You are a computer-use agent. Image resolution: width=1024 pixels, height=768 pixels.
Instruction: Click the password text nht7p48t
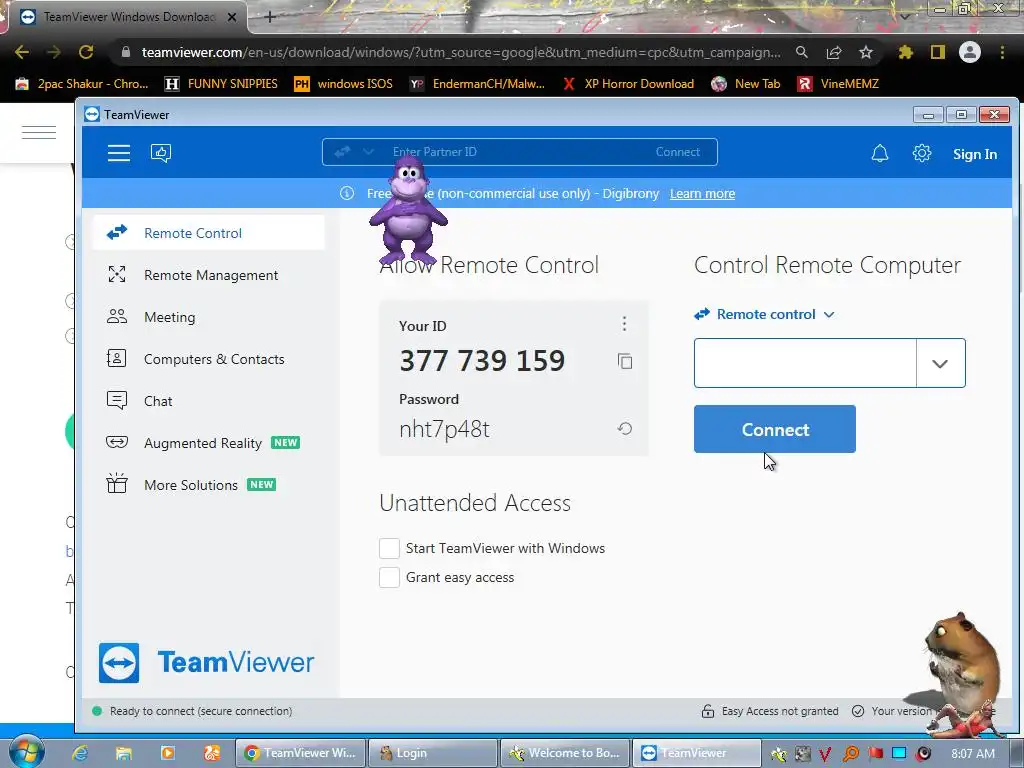click(444, 429)
